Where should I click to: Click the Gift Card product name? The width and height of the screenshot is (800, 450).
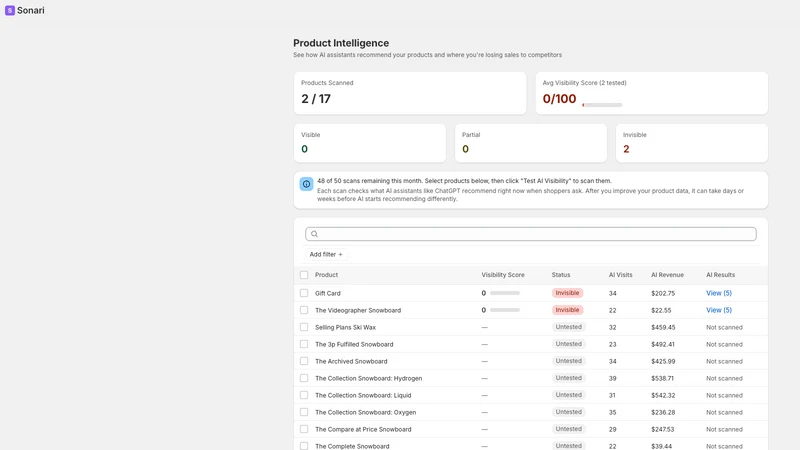click(x=328, y=293)
